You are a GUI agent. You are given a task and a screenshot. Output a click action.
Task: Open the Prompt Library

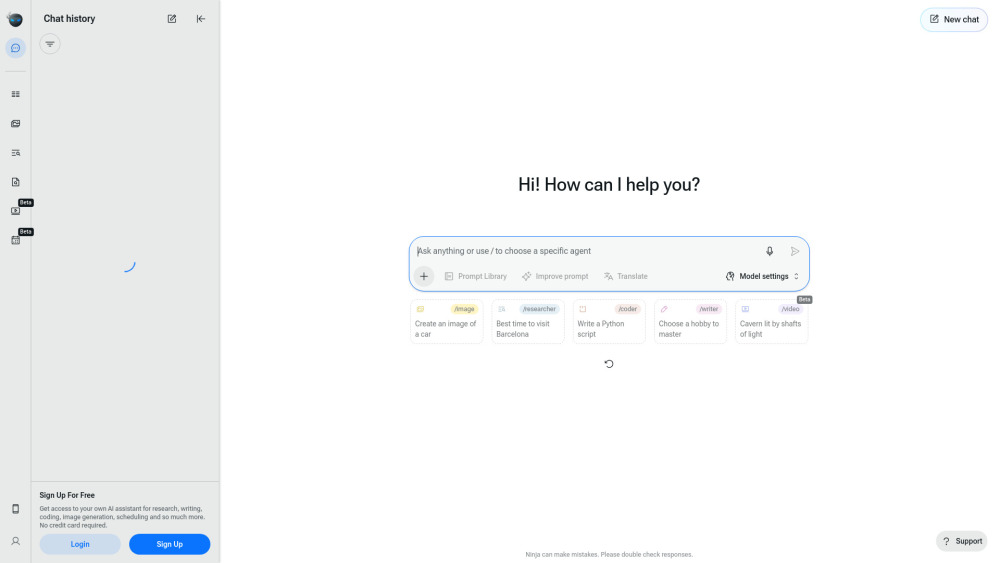tap(476, 276)
